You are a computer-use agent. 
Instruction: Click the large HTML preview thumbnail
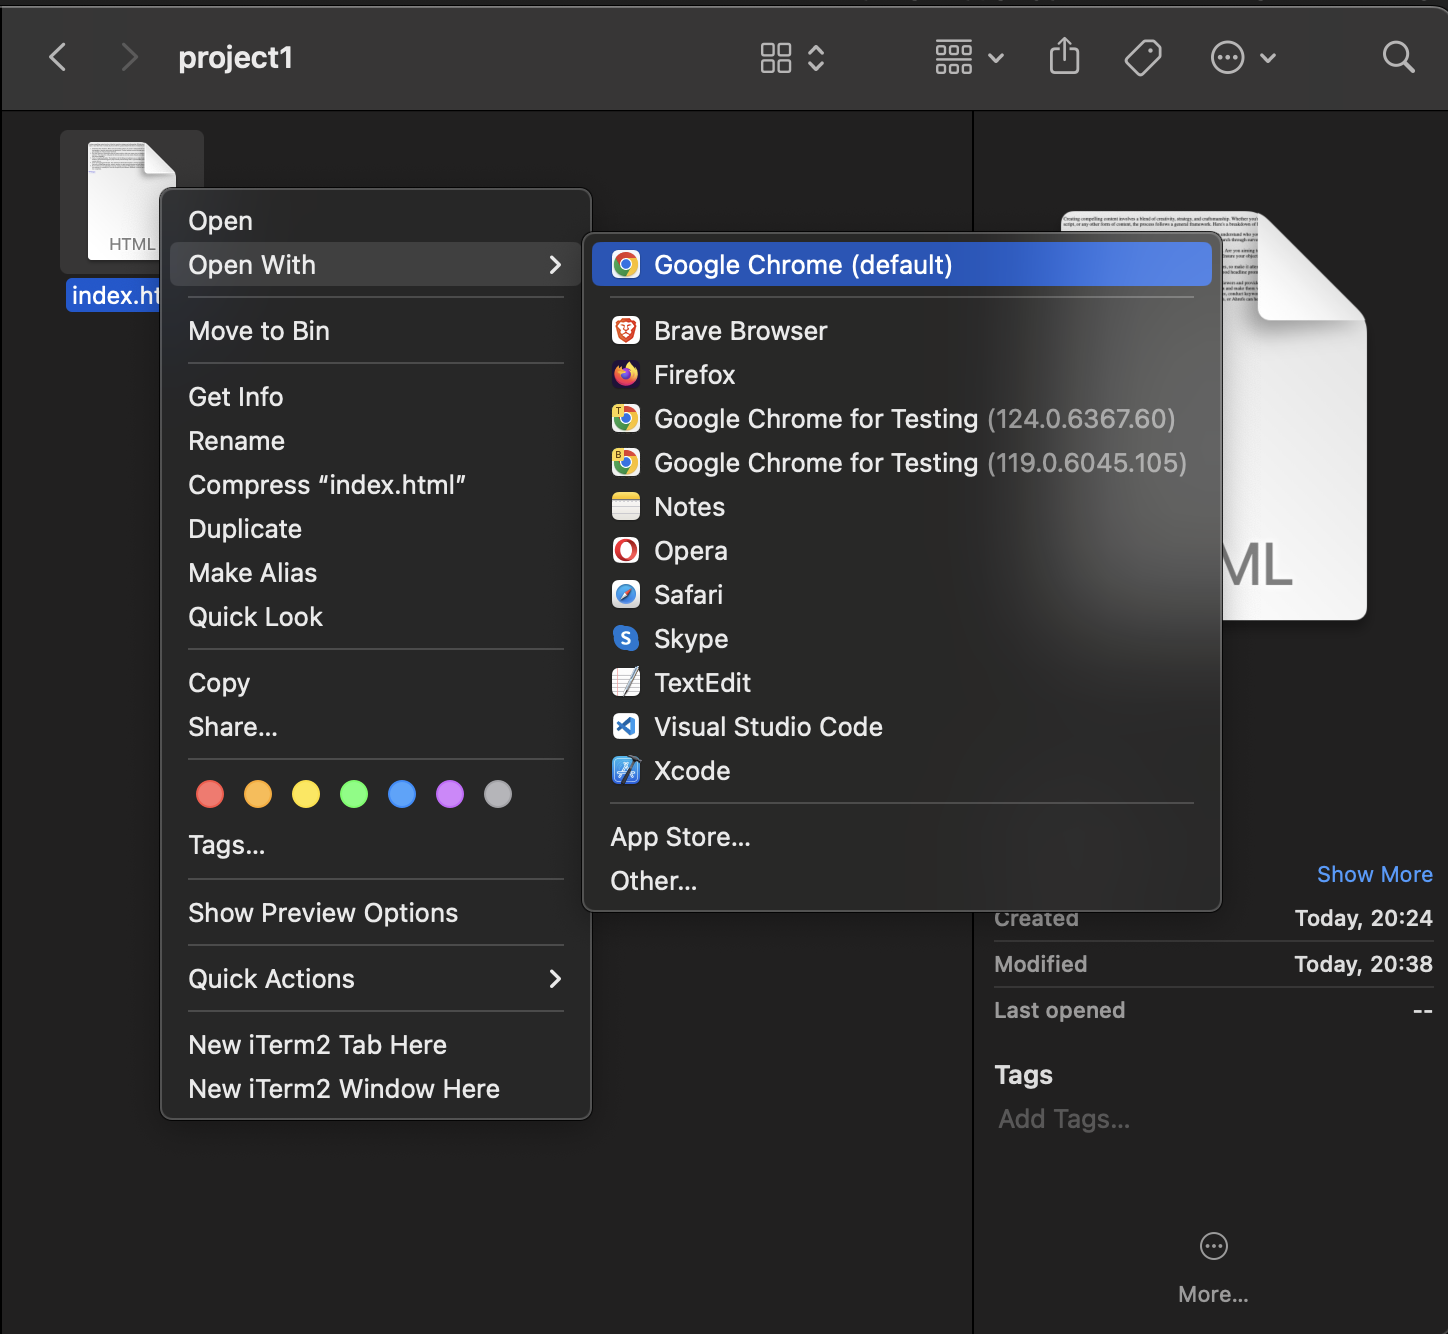1294,416
